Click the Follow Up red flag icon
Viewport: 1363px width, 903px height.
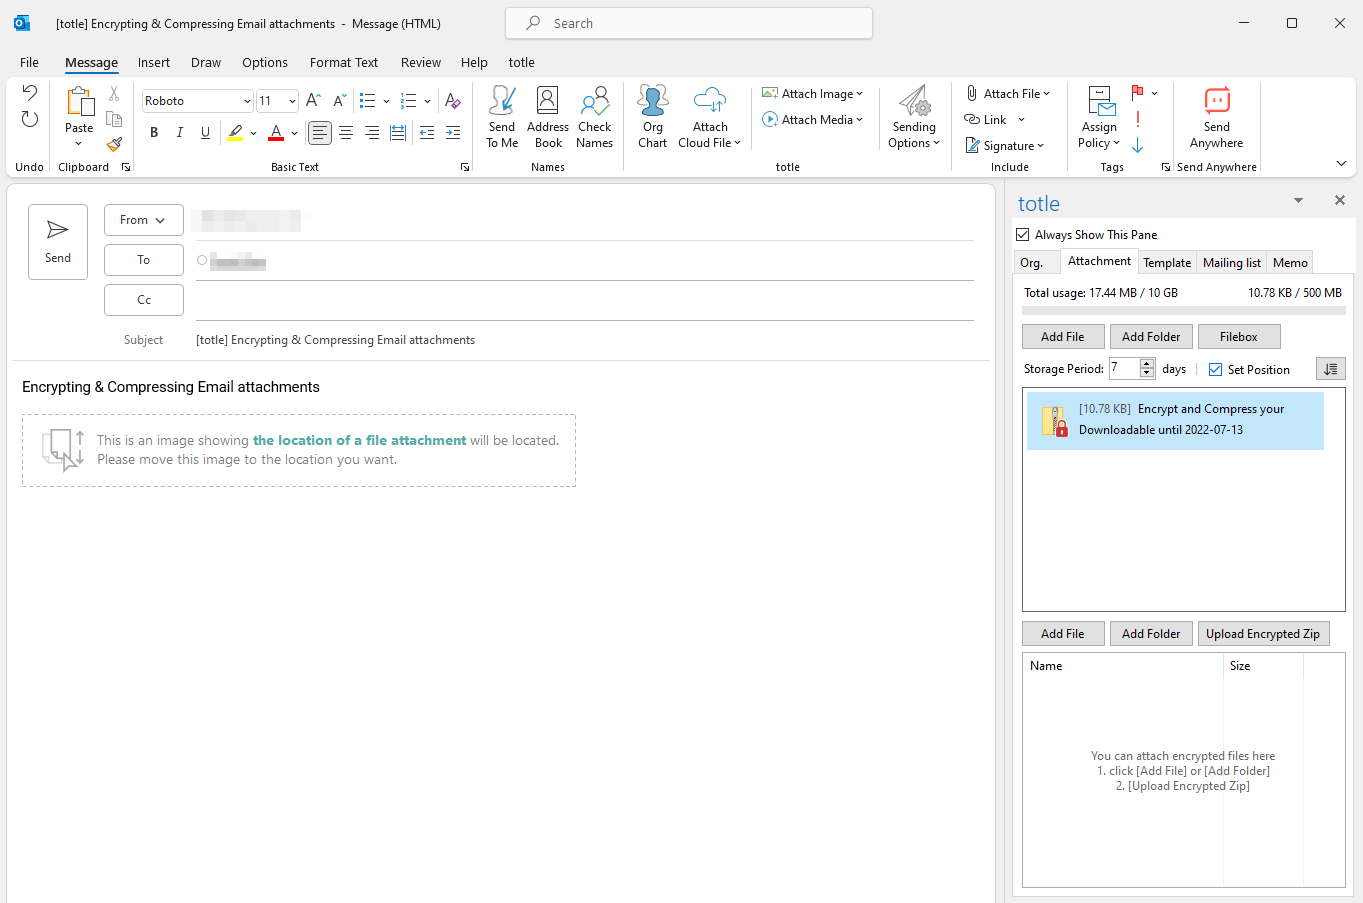[x=1138, y=93]
